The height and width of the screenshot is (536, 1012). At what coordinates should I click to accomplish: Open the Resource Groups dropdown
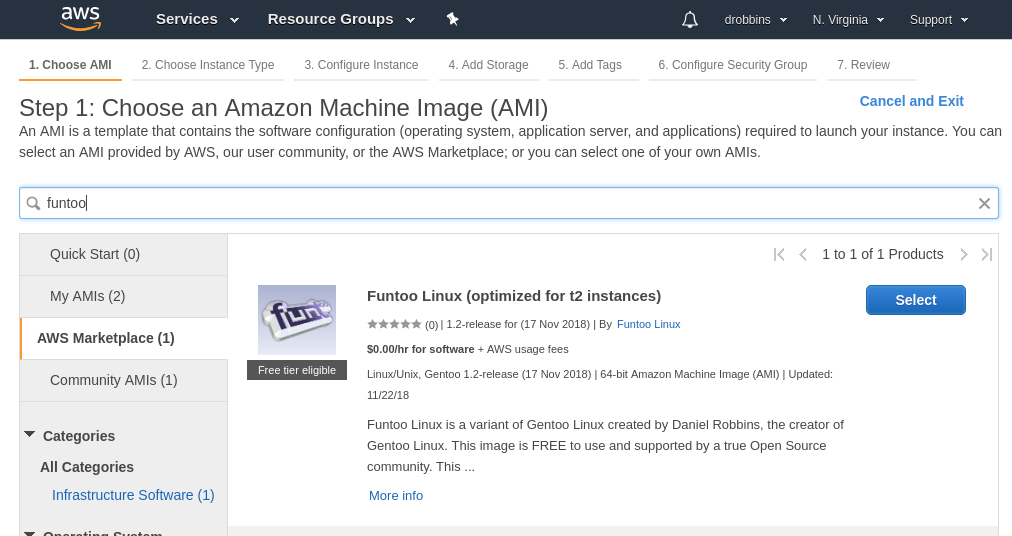pos(341,19)
